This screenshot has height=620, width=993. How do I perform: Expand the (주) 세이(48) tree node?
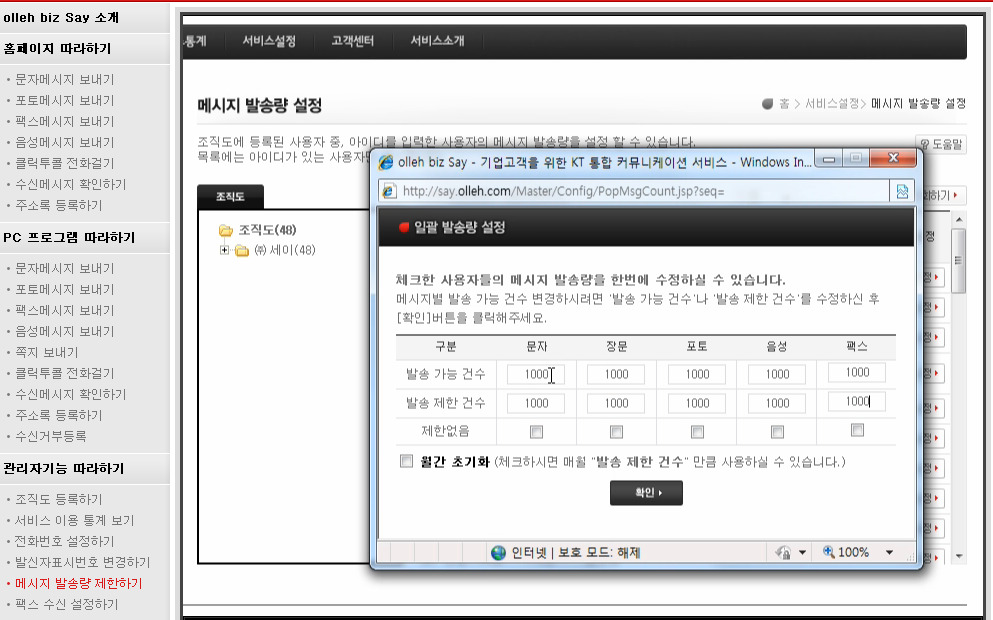224,250
